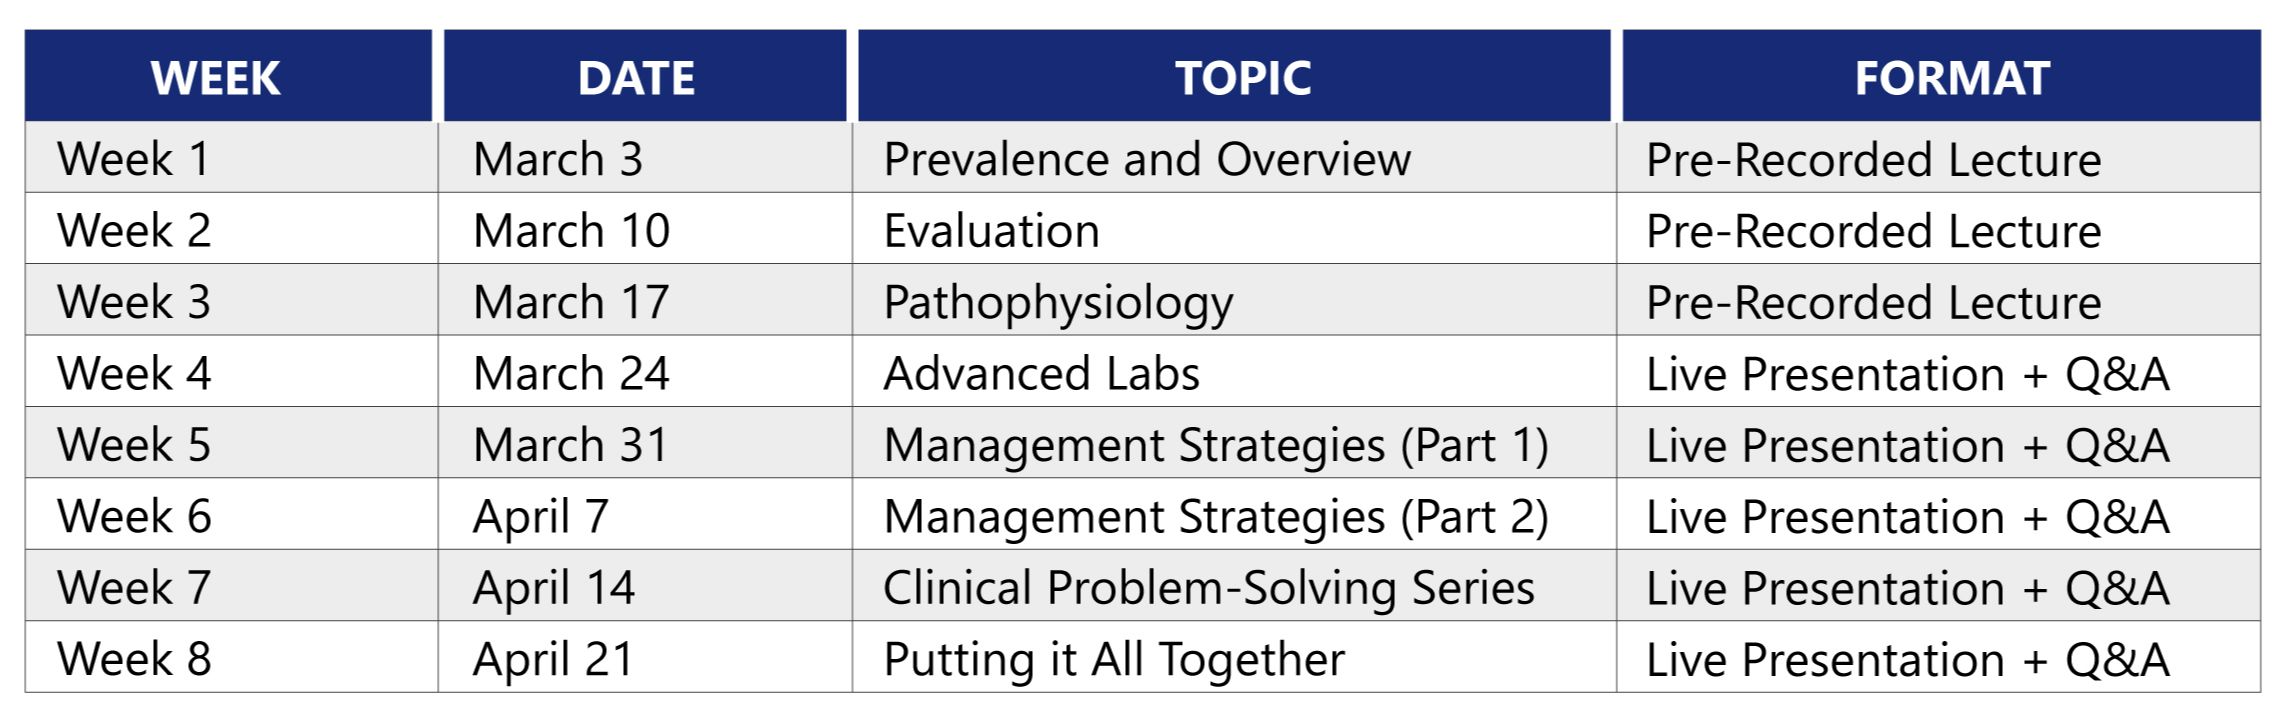
Task: Select Management Strategies (Part 2) cell
Action: tap(1234, 514)
